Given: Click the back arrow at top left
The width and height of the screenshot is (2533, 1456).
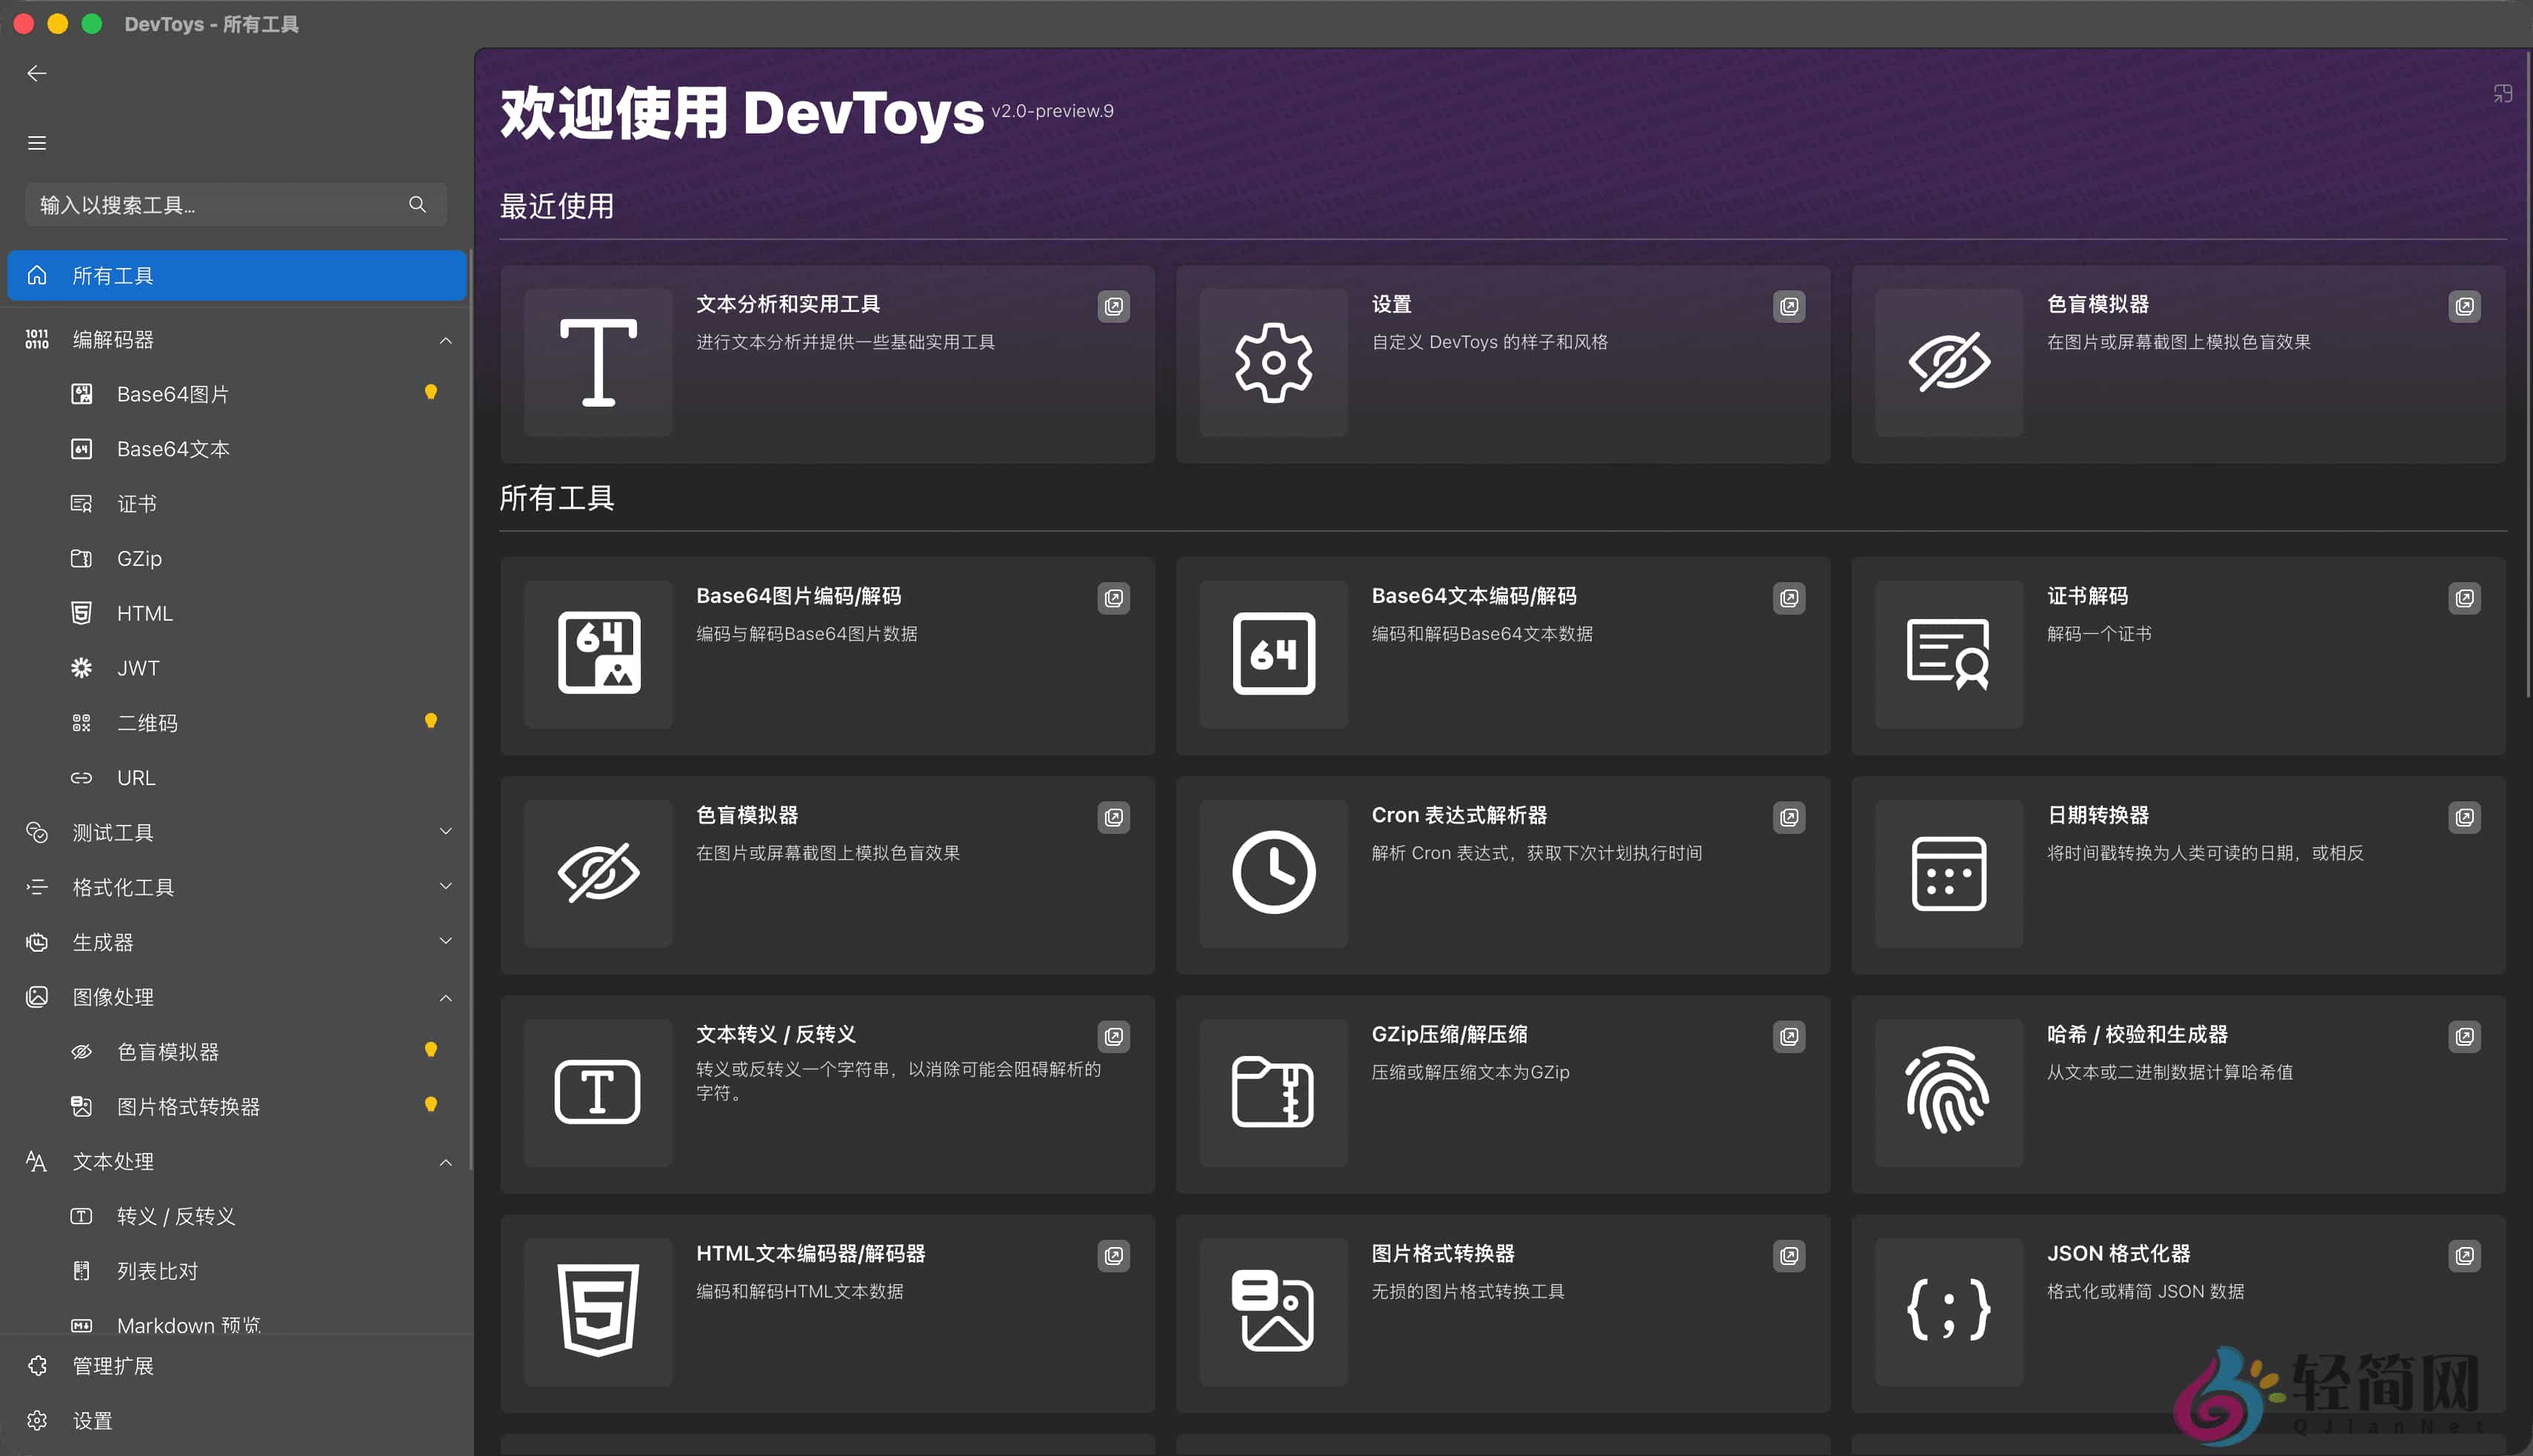Looking at the screenshot, I should point(36,73).
